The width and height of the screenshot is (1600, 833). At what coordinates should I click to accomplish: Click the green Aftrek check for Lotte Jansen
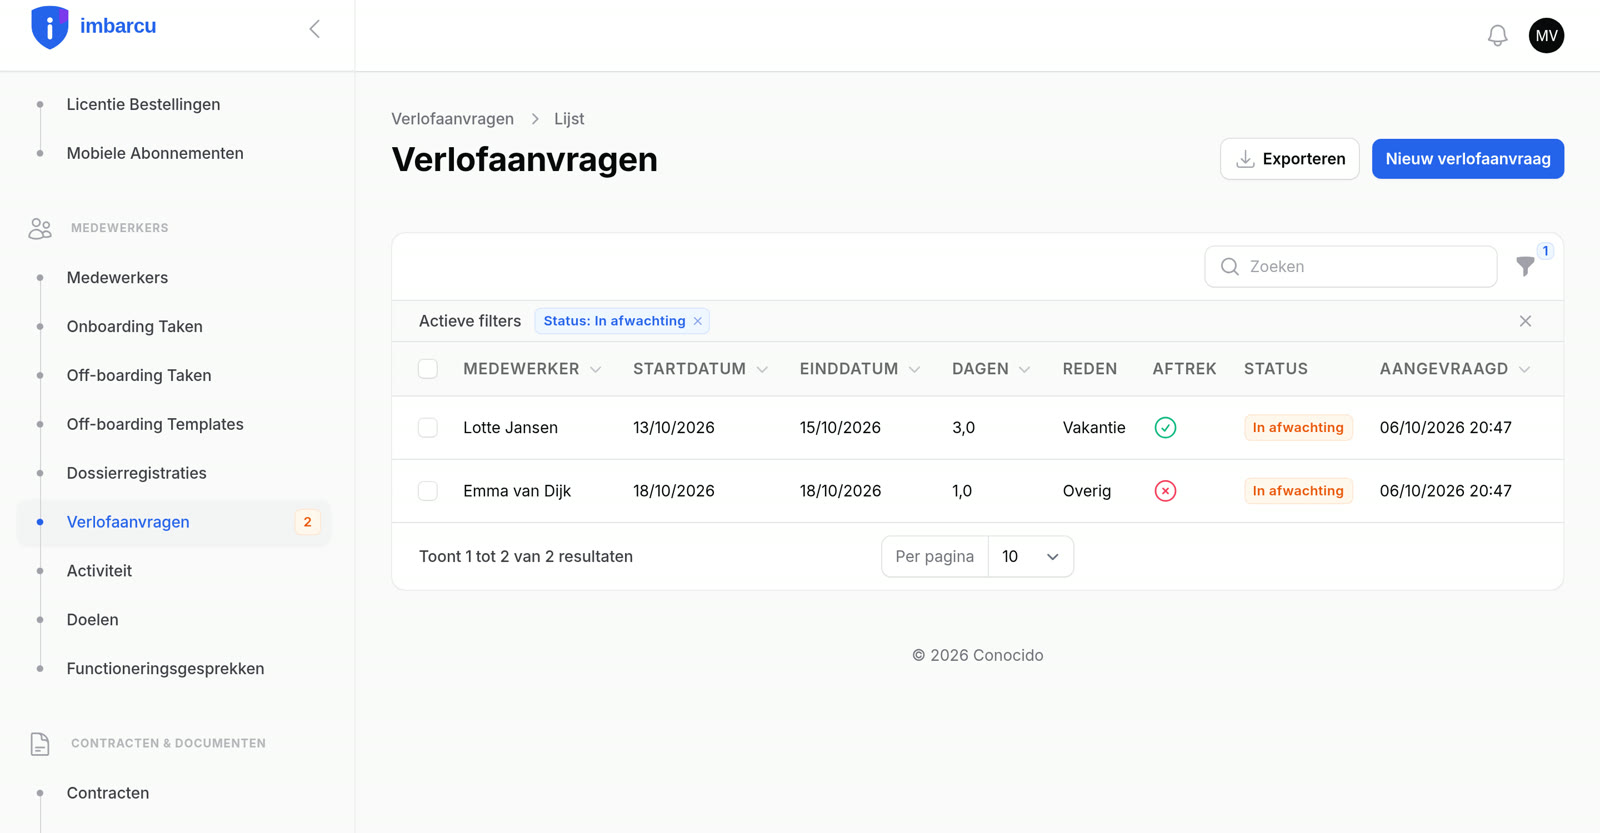(1165, 428)
